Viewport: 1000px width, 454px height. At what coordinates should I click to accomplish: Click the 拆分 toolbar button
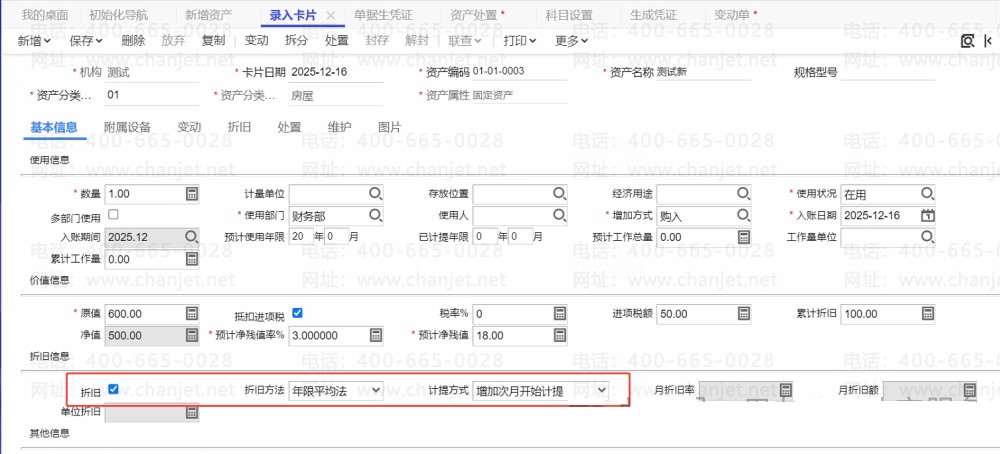[296, 41]
